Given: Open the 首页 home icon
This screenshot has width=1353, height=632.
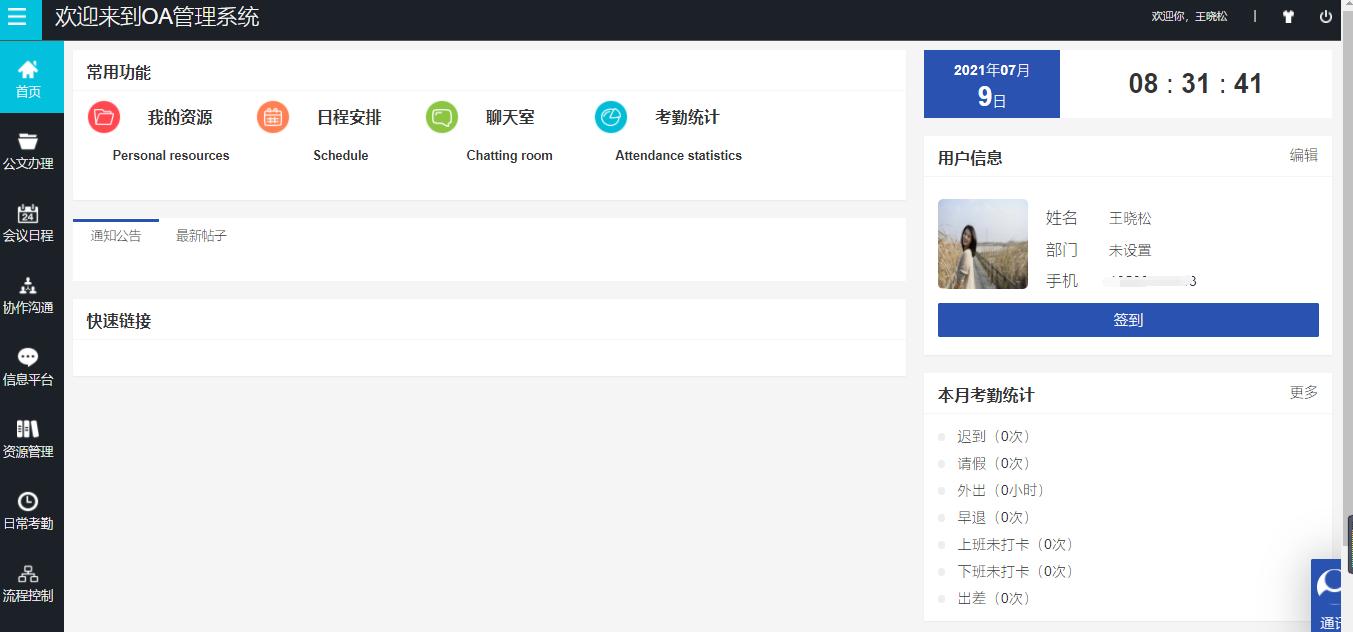Looking at the screenshot, I should click(28, 69).
